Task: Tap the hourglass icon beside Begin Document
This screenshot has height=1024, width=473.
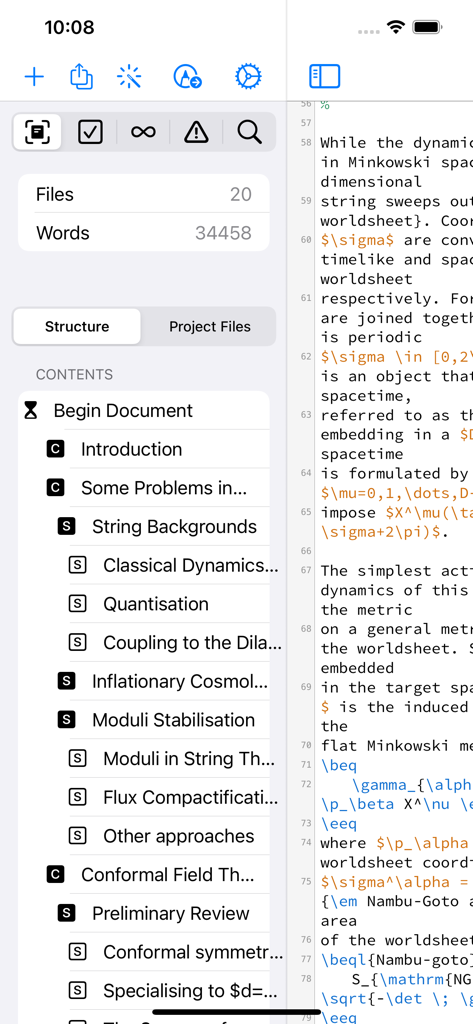Action: point(30,411)
